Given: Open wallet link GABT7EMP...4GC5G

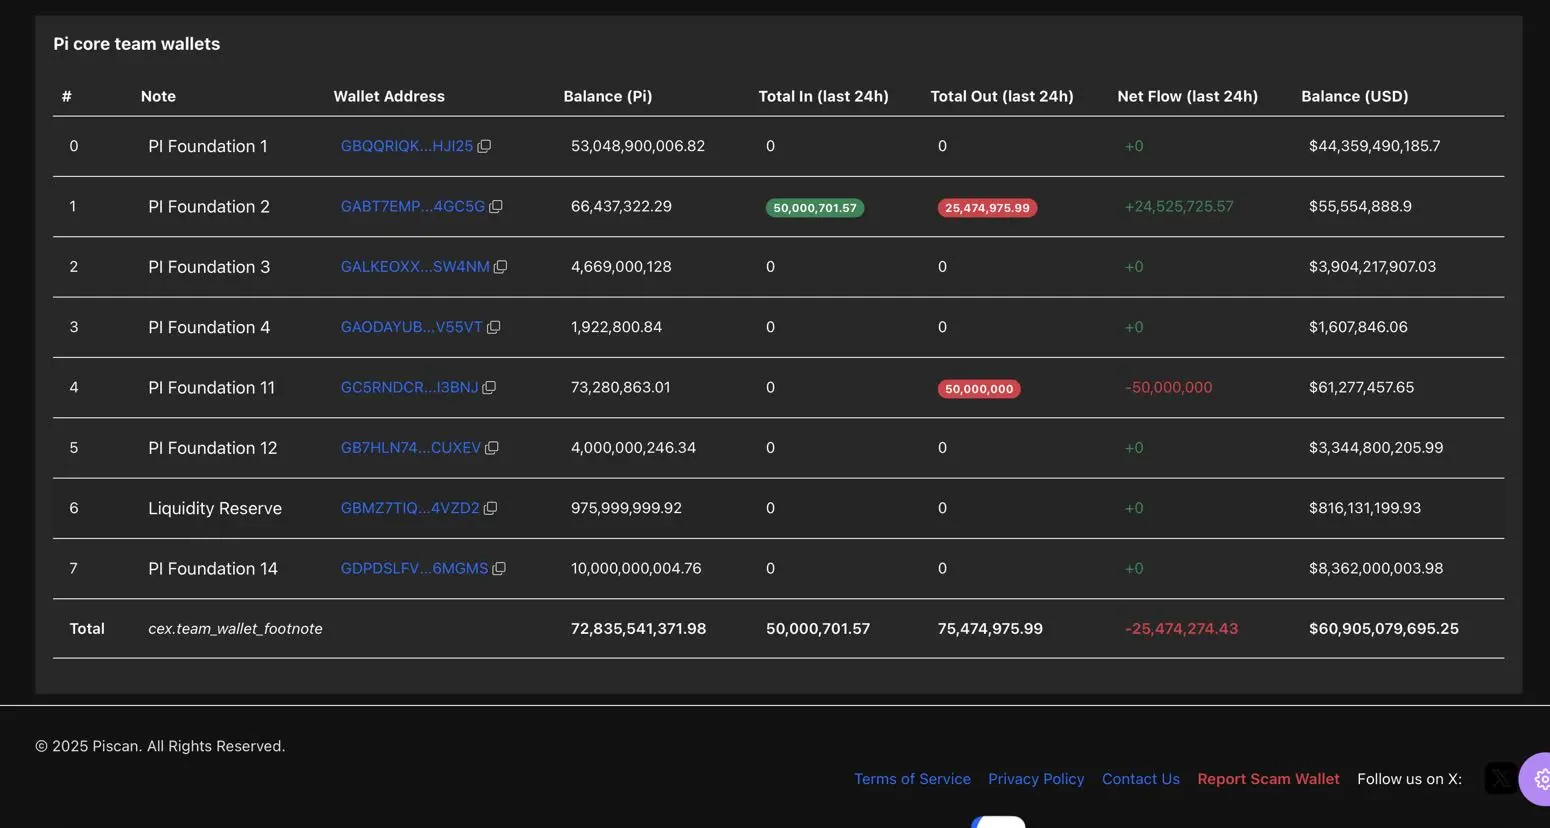Looking at the screenshot, I should tap(412, 206).
